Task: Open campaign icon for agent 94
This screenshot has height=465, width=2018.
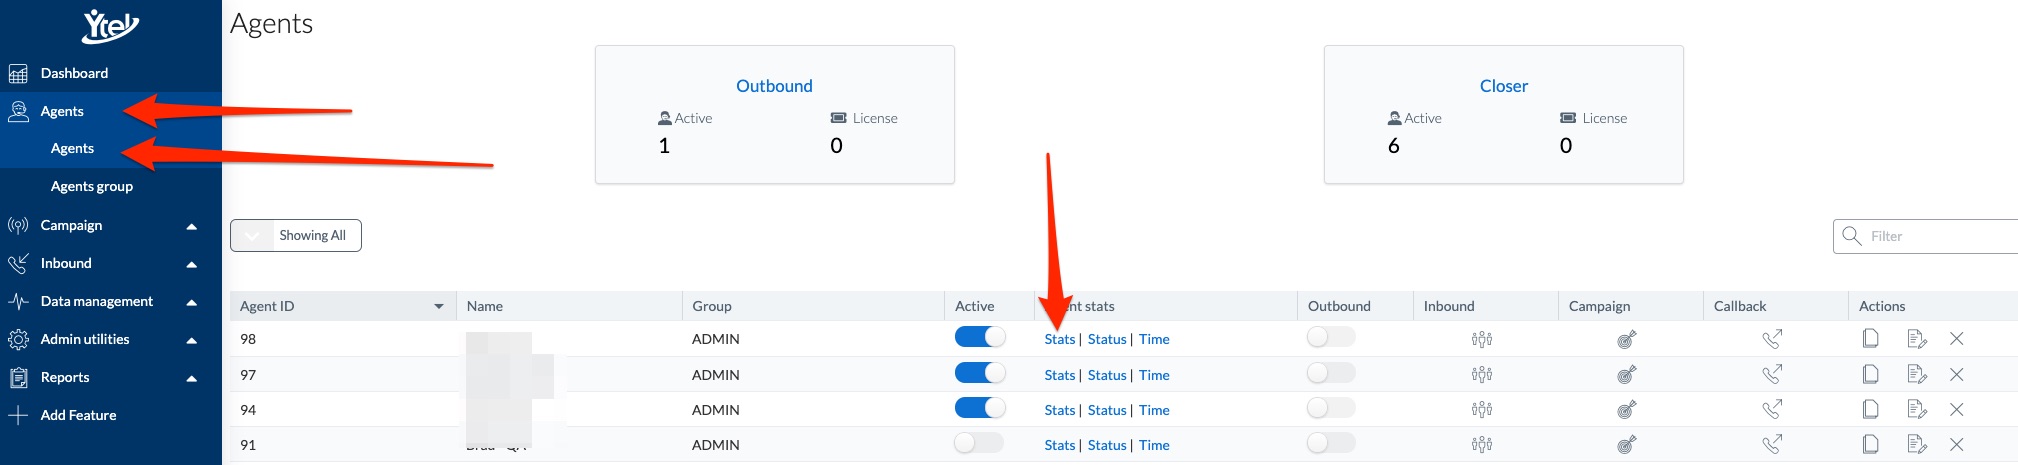Action: coord(1627,410)
